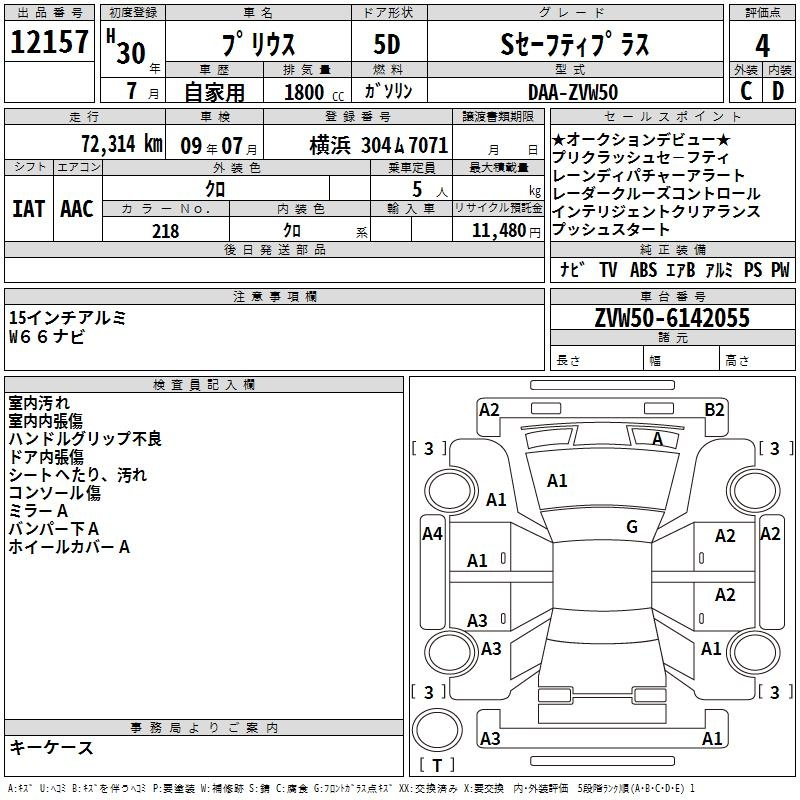The width and height of the screenshot is (800, 800).
Task: Click the inspection expiry 09年07月
Action: 219,146
